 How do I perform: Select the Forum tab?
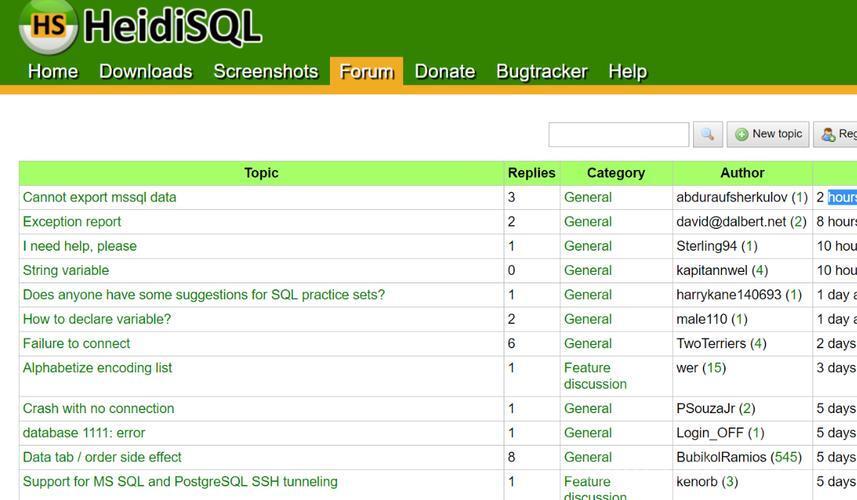tap(366, 72)
